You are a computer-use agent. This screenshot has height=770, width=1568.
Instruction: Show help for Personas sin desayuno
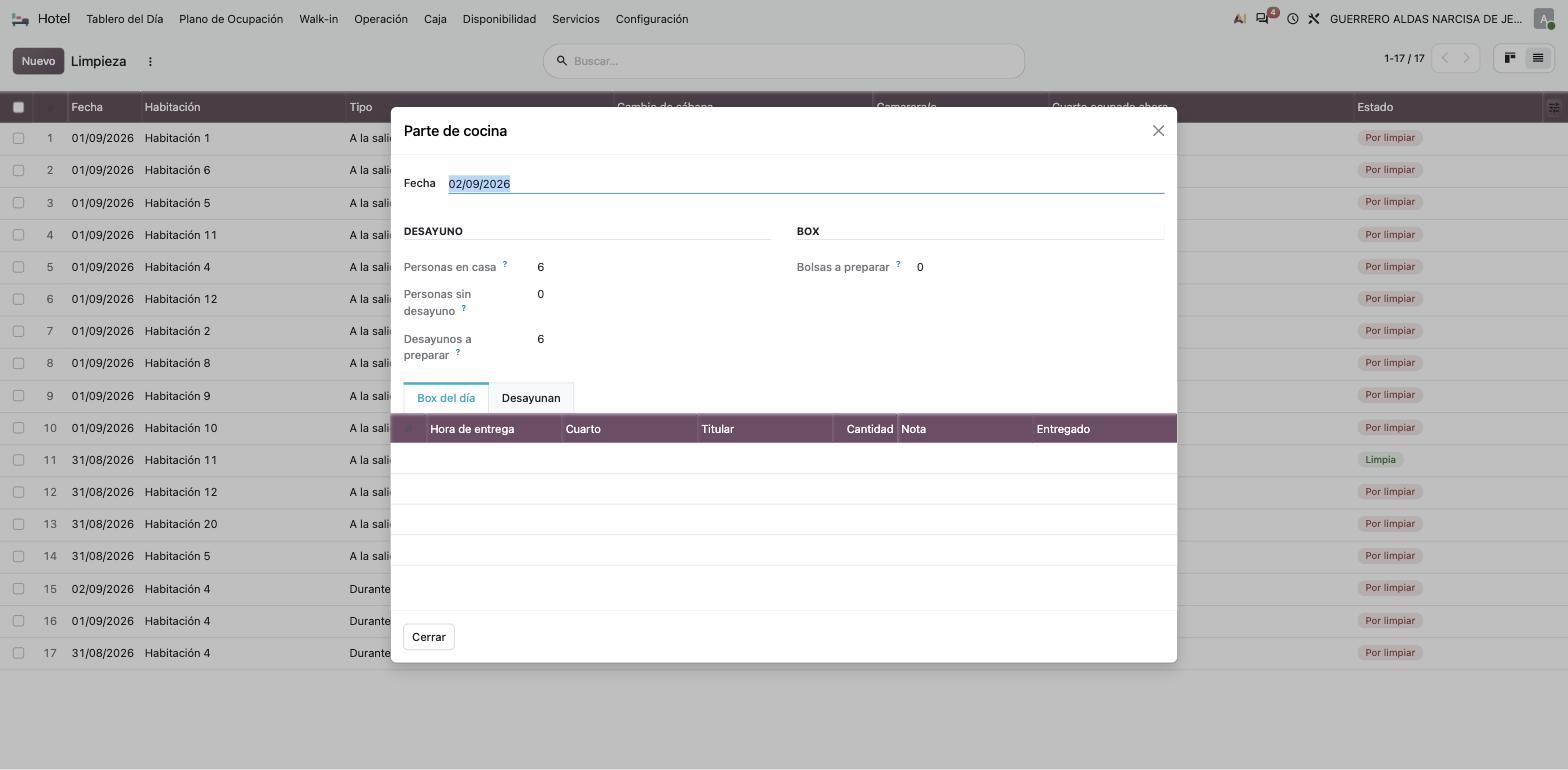463,308
